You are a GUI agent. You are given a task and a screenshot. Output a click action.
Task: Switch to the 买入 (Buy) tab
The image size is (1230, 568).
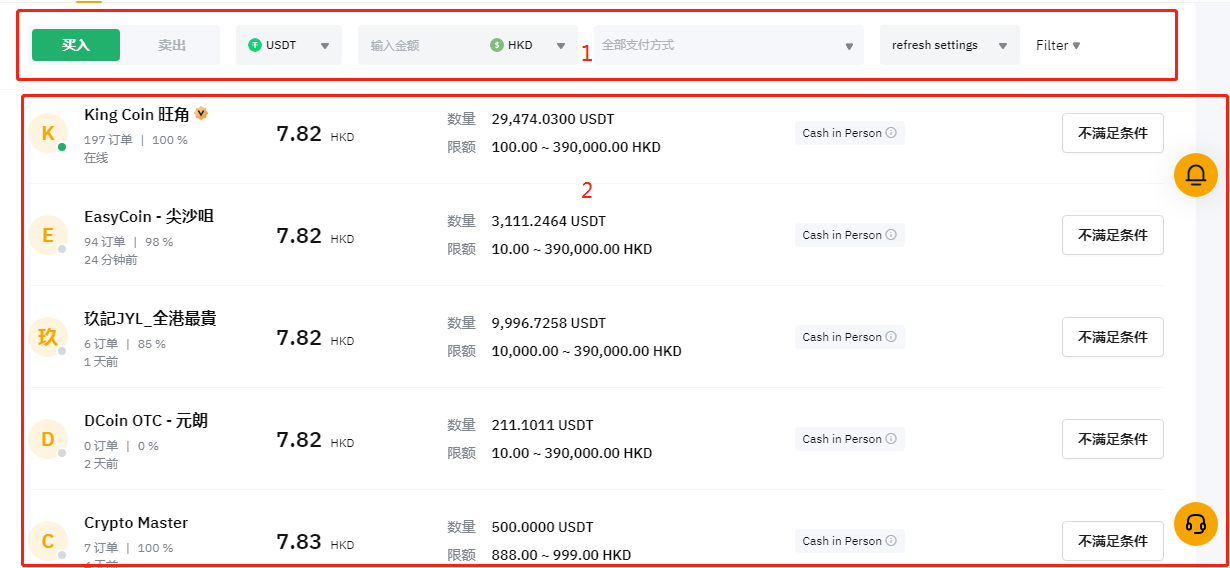coord(76,45)
